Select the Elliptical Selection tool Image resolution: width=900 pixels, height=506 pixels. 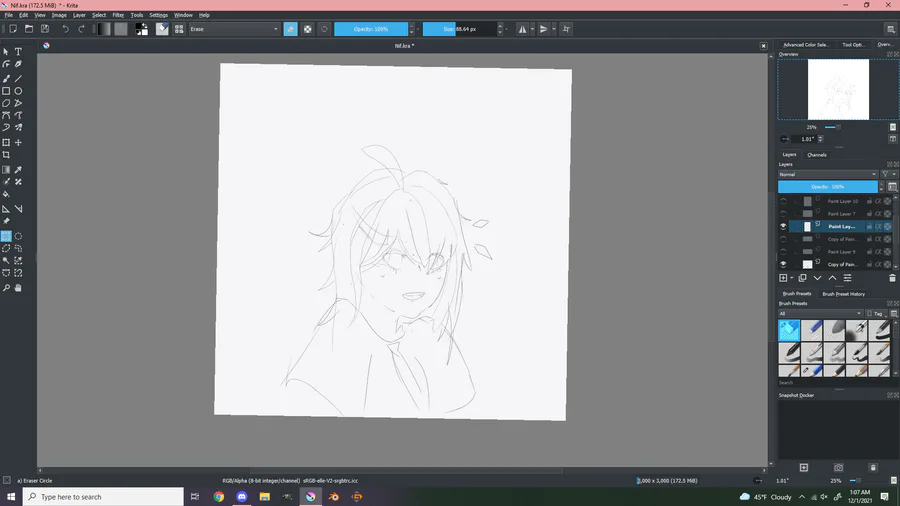click(x=18, y=236)
